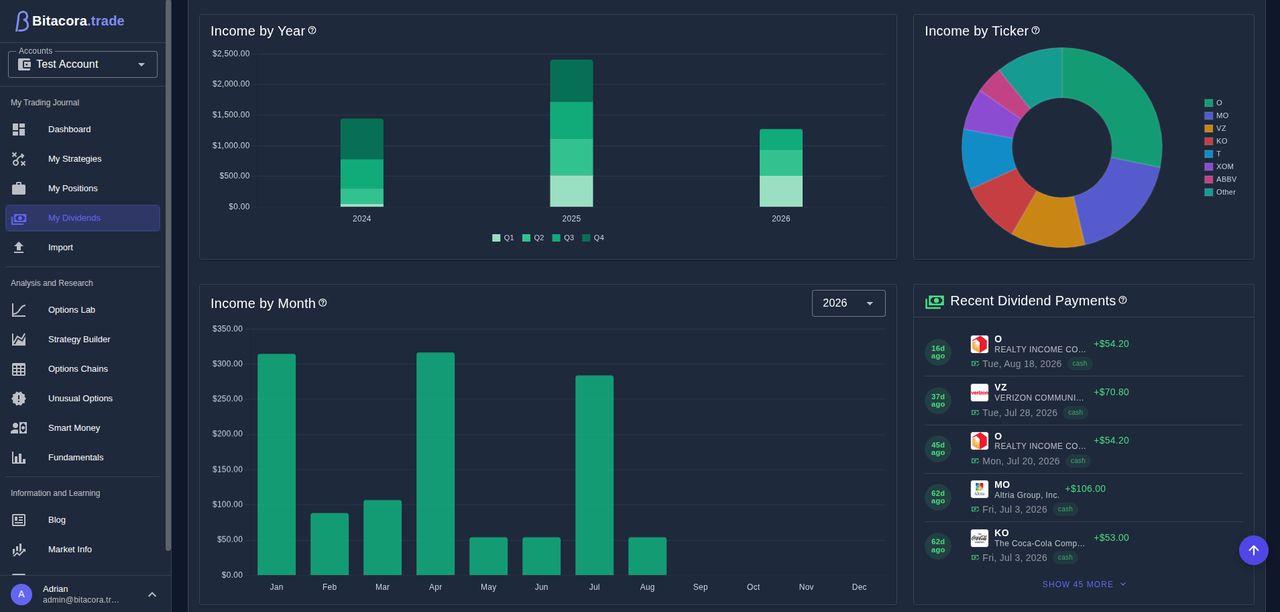Viewport: 1280px width, 612px height.
Task: Click the Coca-Cola logo in KO payment
Action: coord(980,538)
